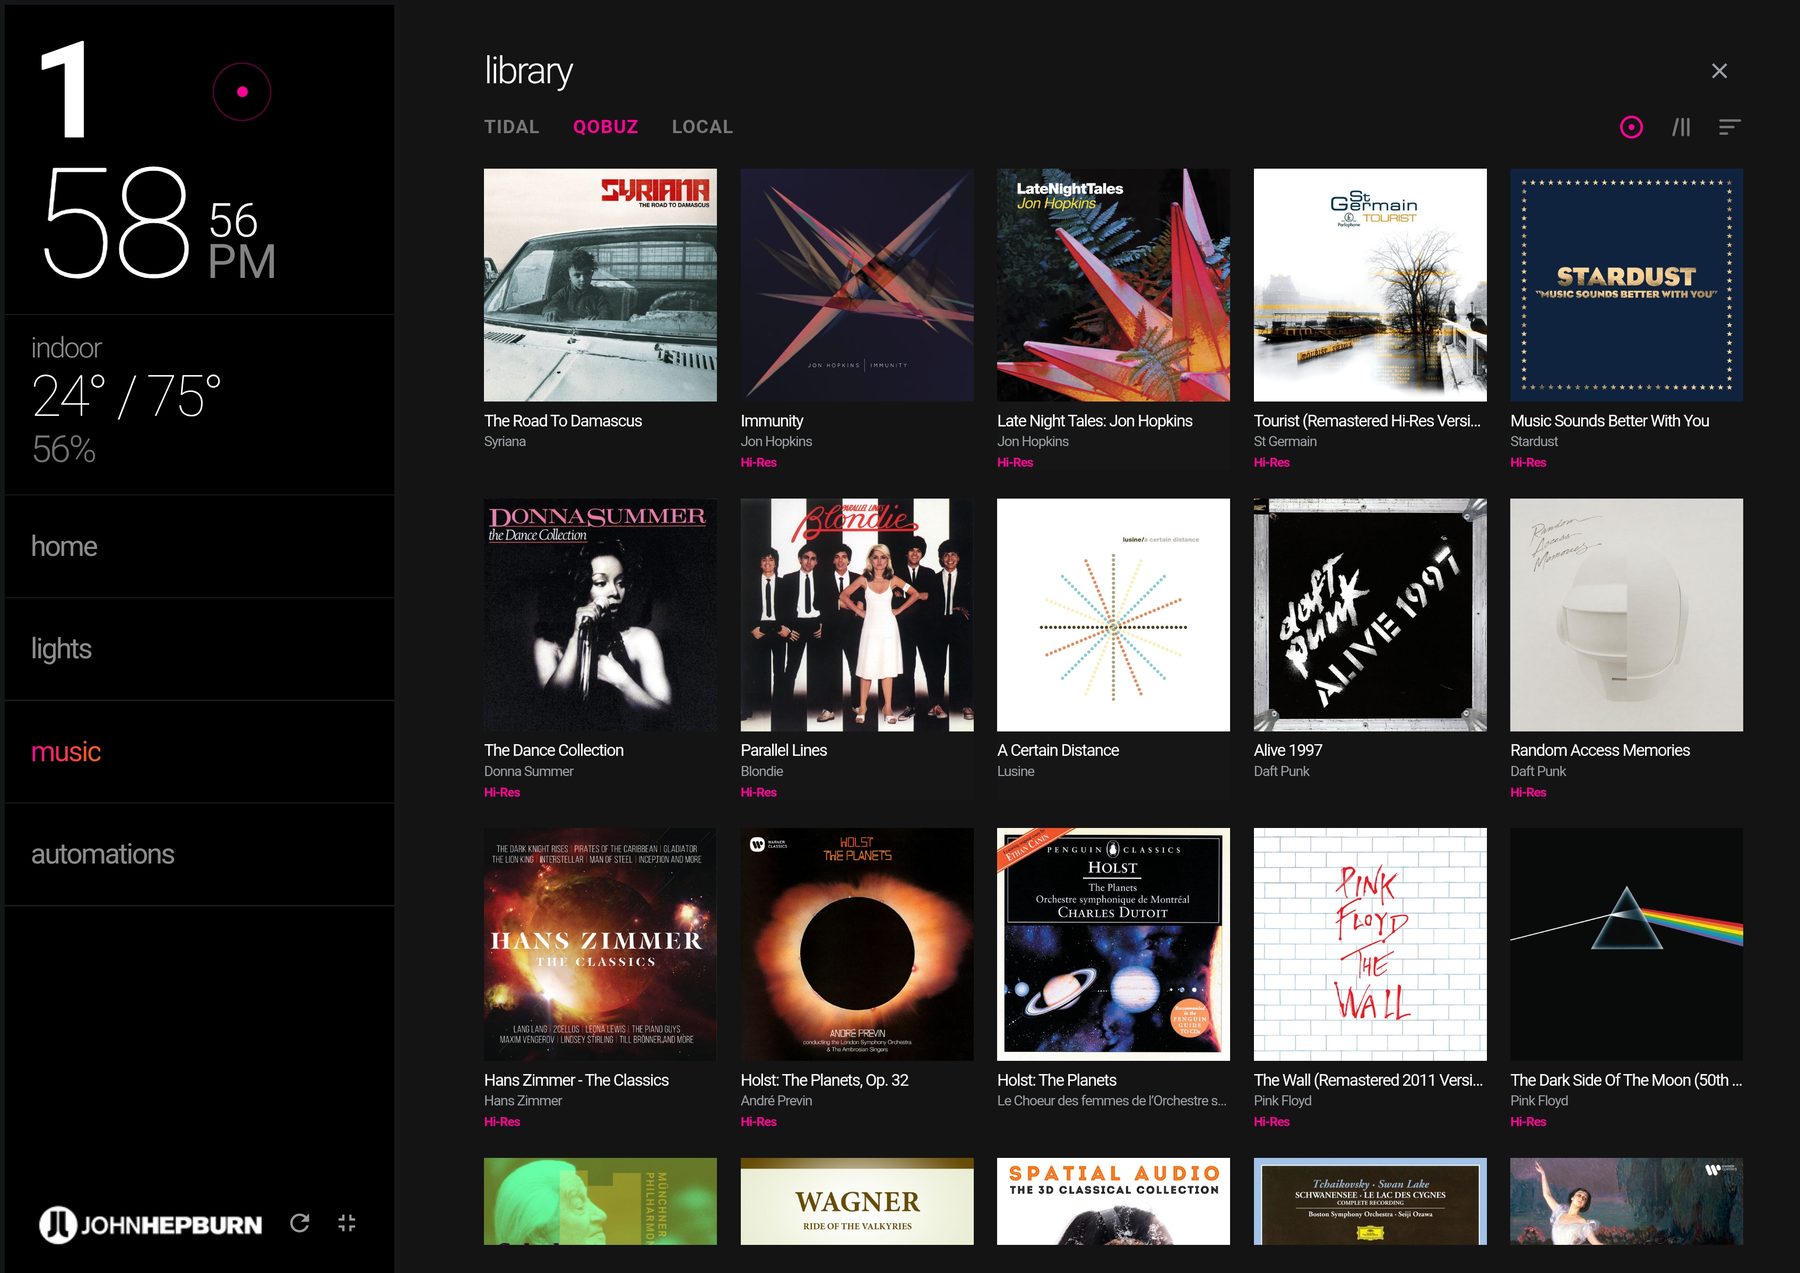Click the artist name "Lusine"

coord(1016,771)
